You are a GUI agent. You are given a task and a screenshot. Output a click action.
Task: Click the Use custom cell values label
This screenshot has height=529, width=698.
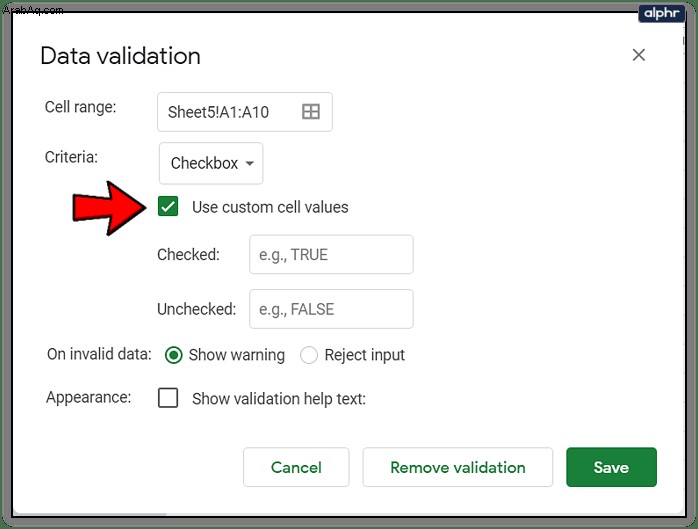tap(270, 207)
